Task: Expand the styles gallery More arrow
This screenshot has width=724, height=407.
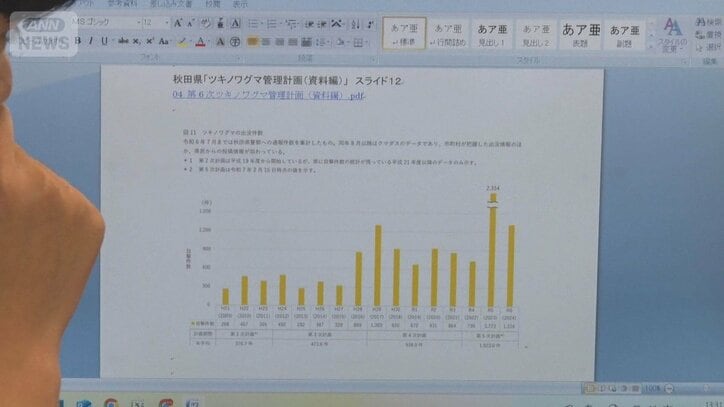Action: point(652,47)
